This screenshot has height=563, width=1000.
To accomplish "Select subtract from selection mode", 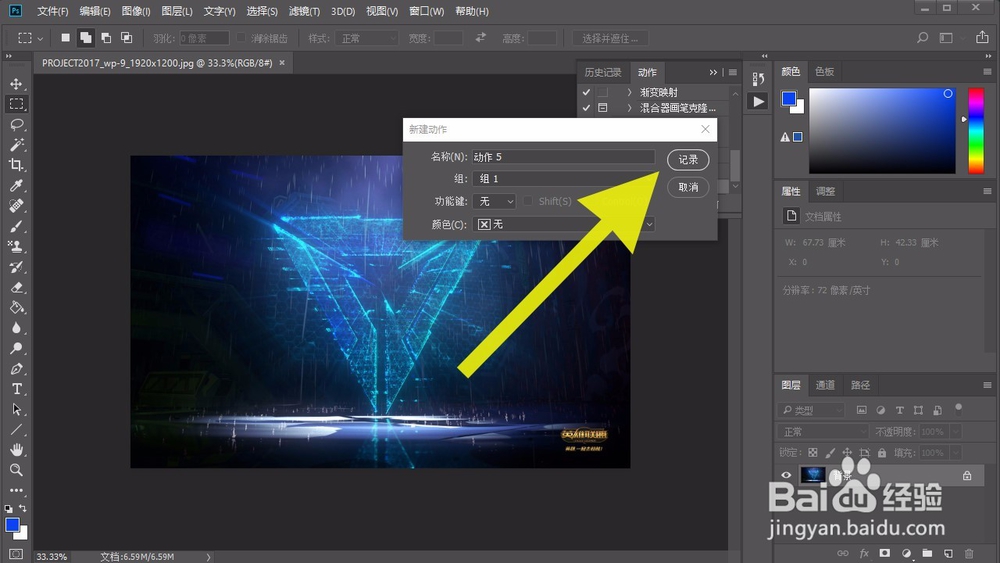I will point(106,38).
